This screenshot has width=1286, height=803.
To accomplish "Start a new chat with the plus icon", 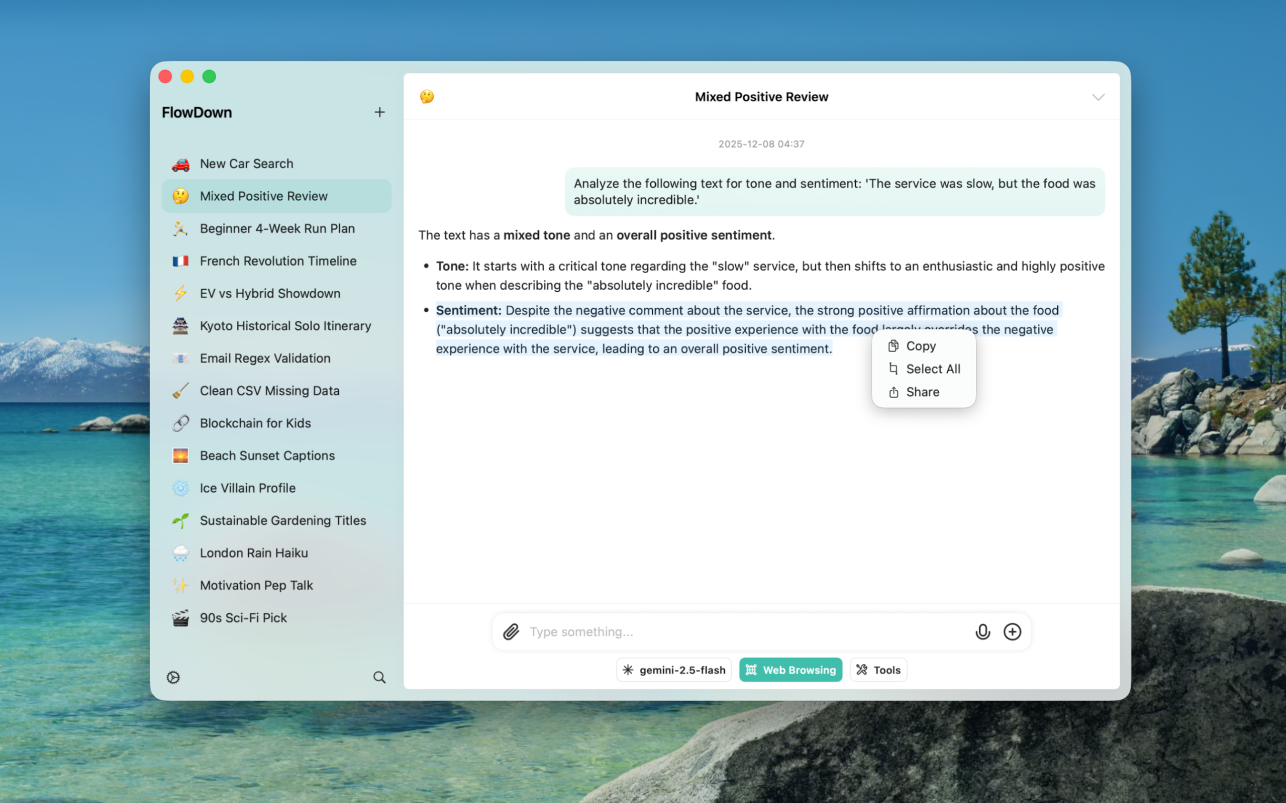I will pos(379,112).
